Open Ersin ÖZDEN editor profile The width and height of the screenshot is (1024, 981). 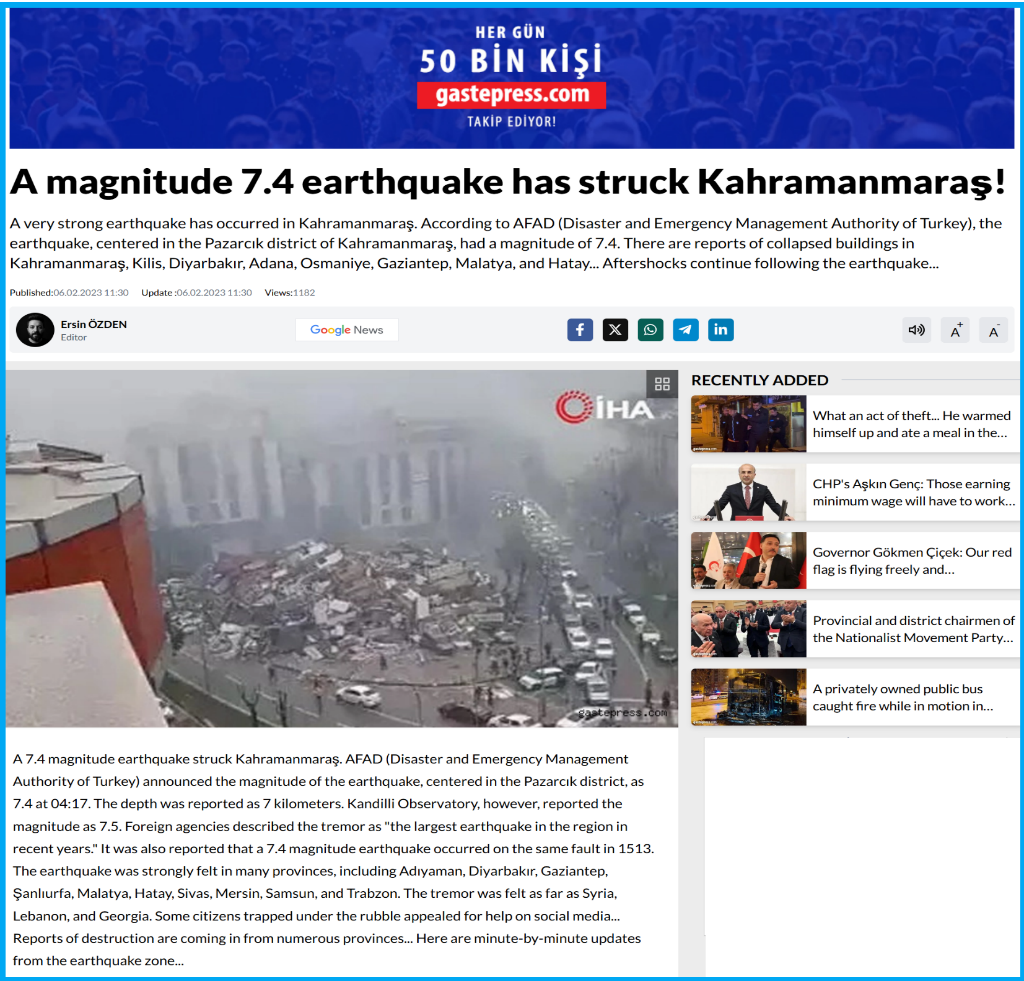93,325
